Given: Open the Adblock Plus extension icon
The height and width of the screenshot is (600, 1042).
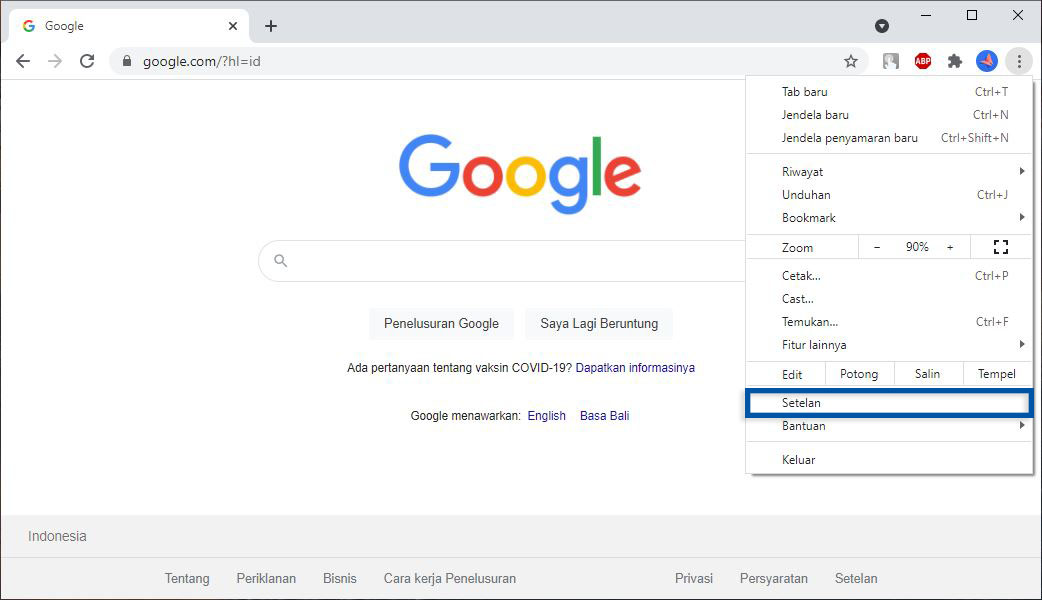Looking at the screenshot, I should 922,61.
